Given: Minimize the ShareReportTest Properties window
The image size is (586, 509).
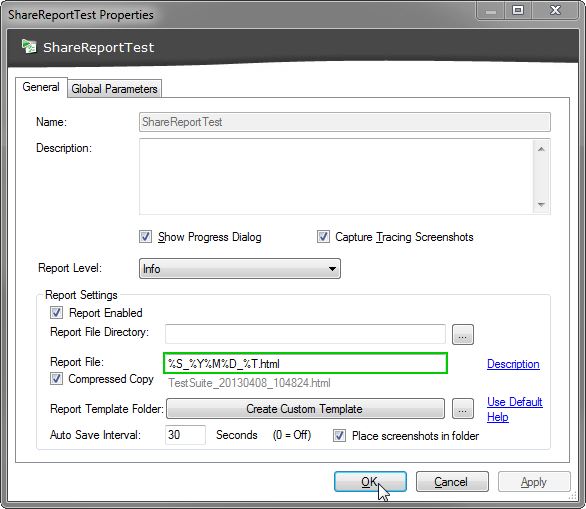Looking at the screenshot, I should point(491,10).
